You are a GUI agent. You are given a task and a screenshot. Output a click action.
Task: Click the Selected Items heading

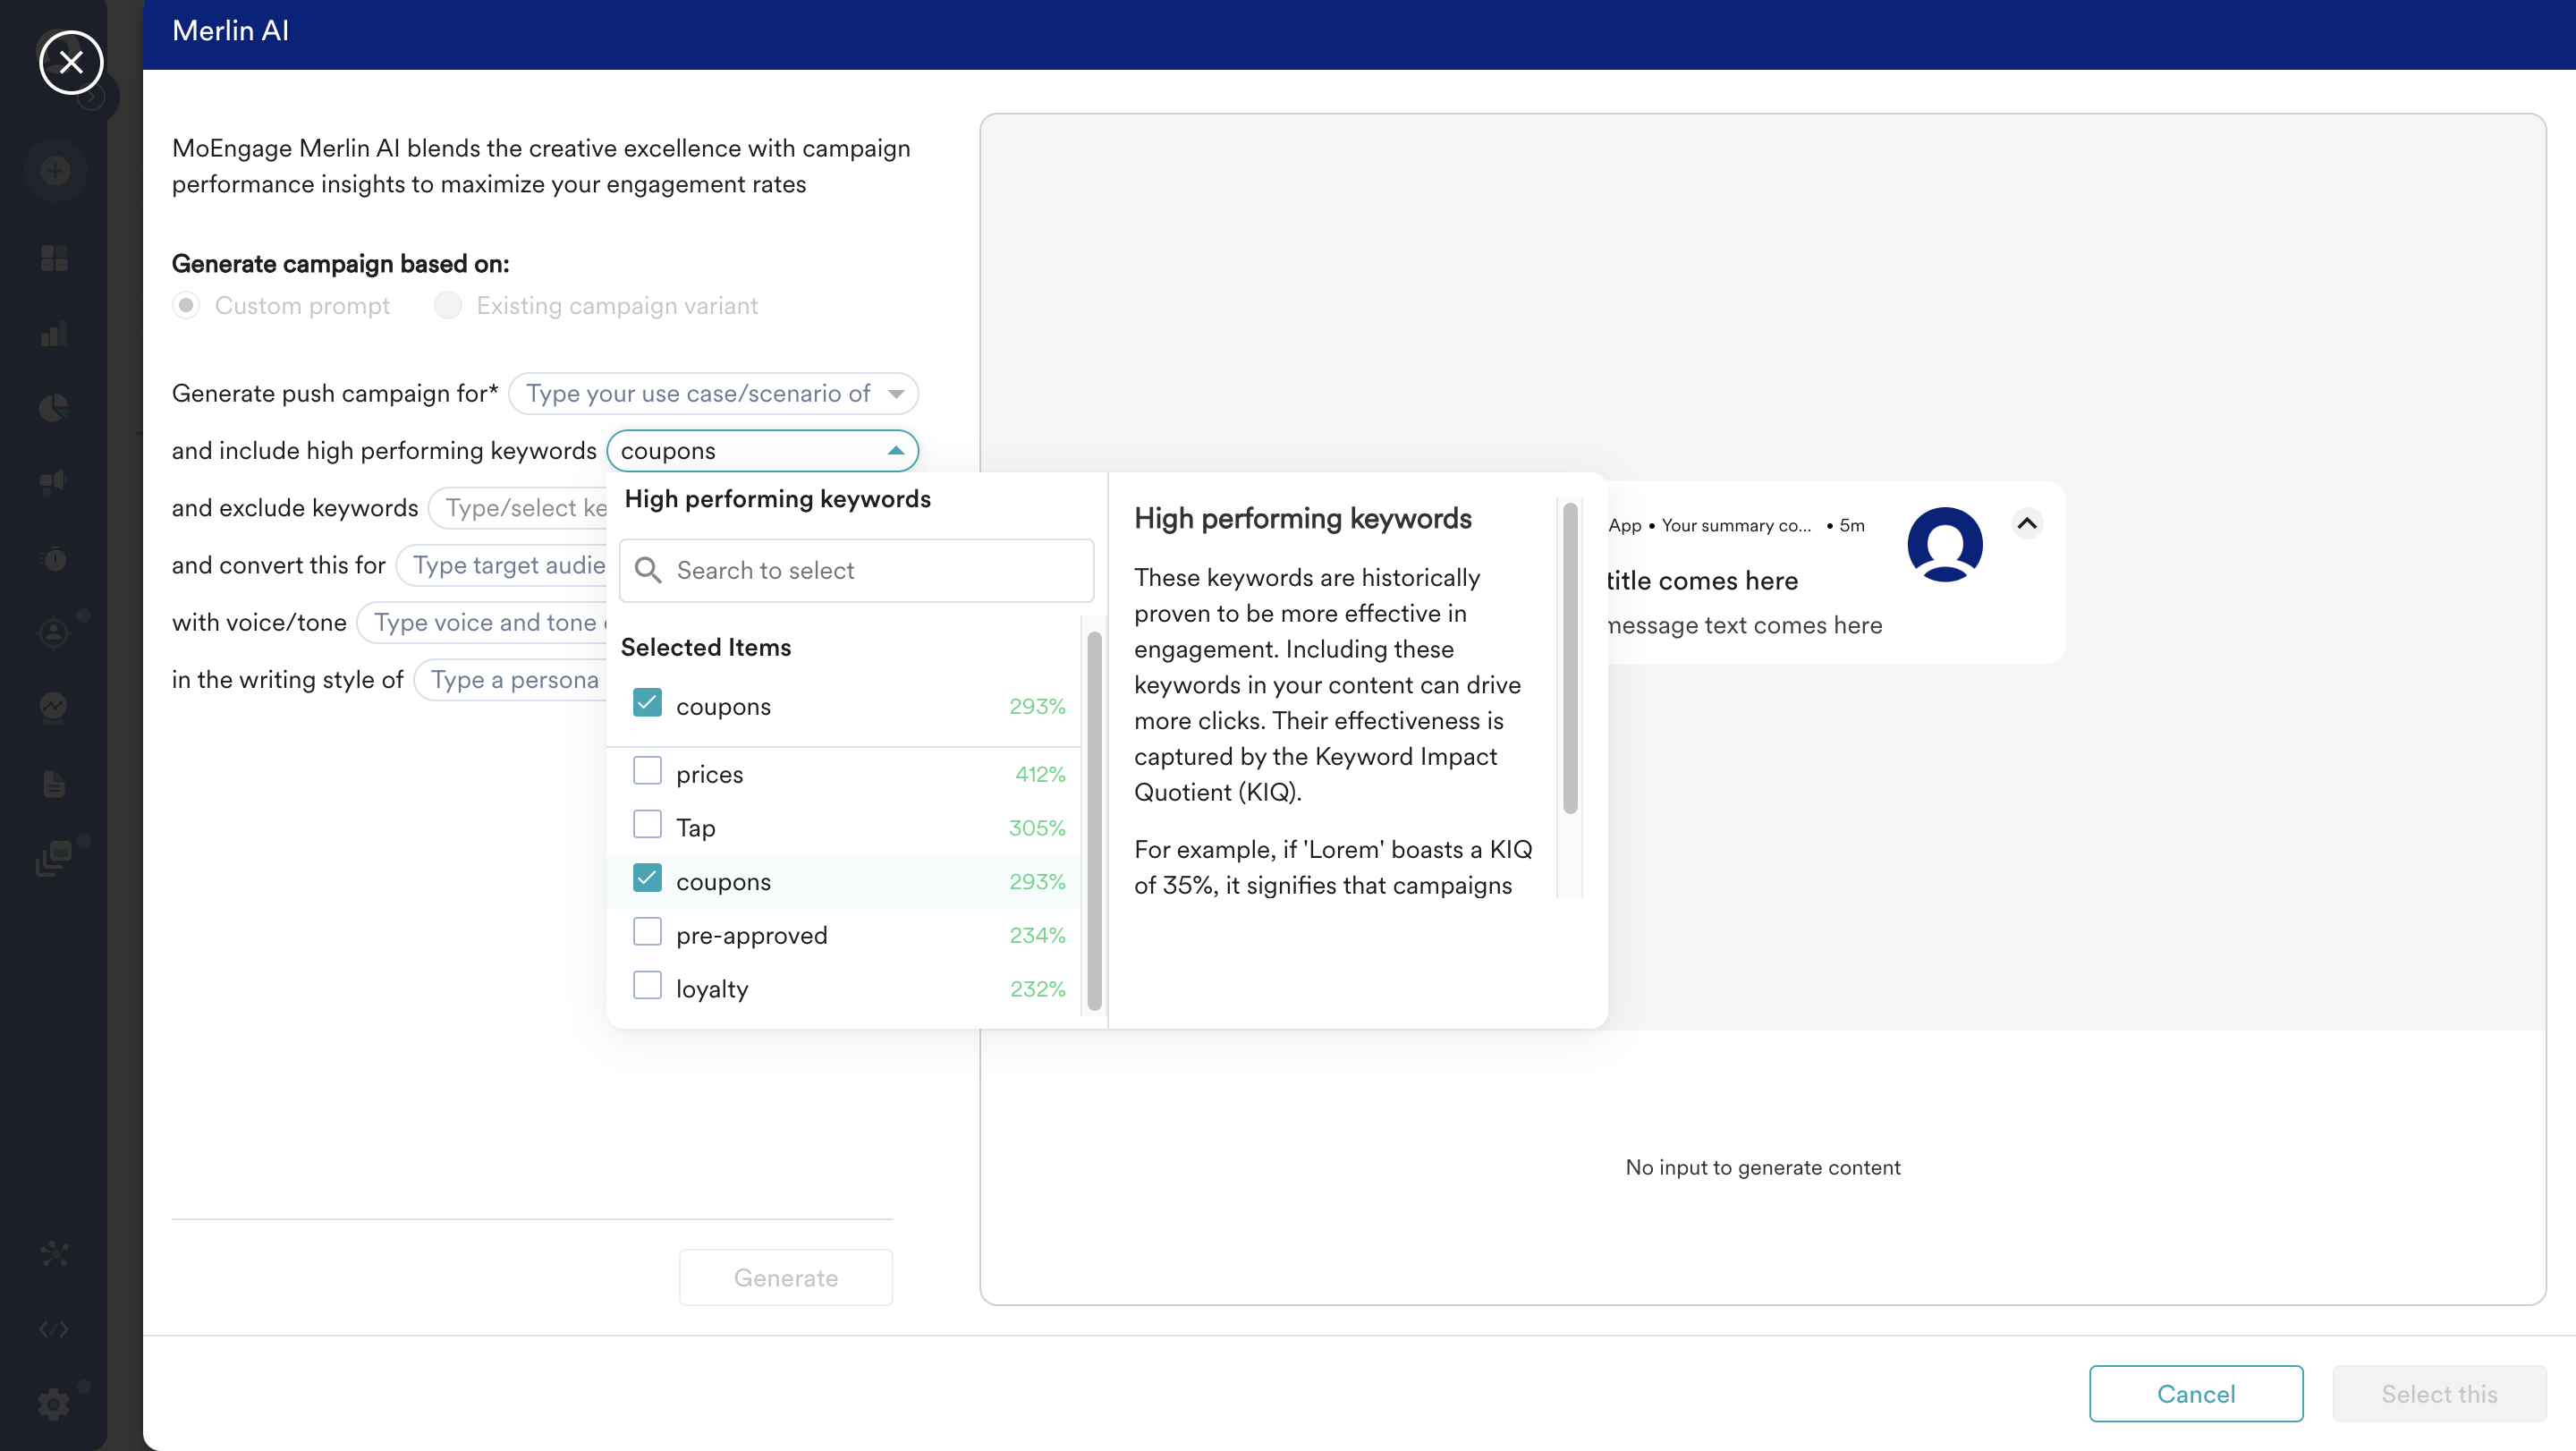pyautogui.click(x=706, y=647)
